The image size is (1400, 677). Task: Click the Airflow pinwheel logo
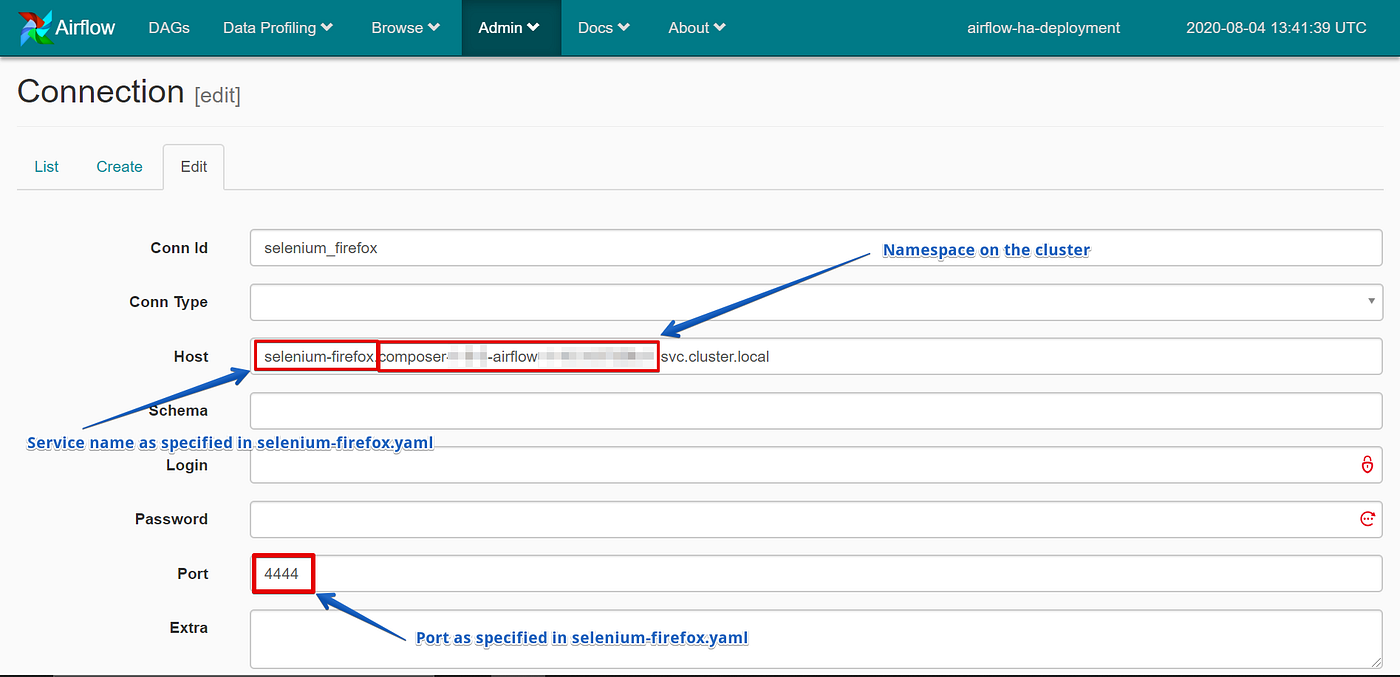[x=37, y=27]
